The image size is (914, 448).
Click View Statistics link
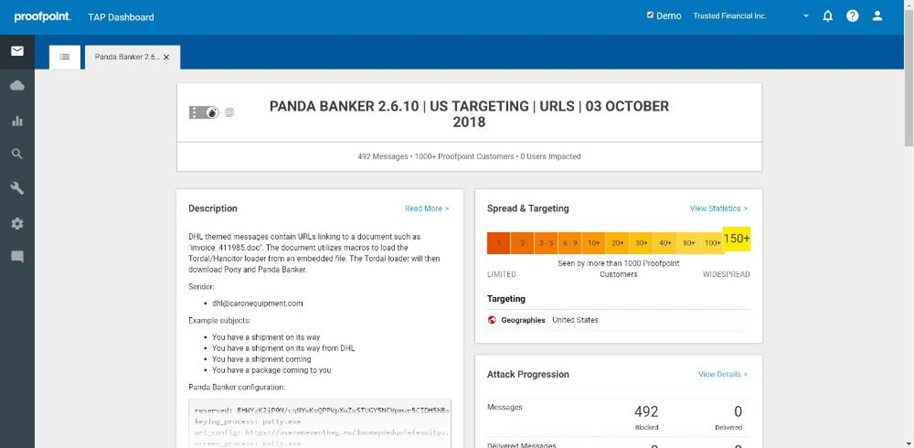click(x=719, y=209)
